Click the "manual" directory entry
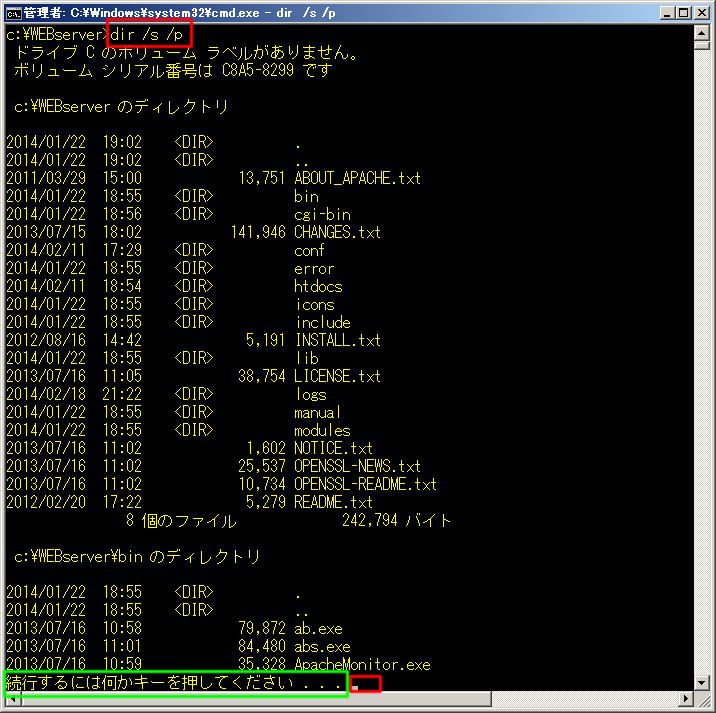The image size is (716, 713). point(317,412)
